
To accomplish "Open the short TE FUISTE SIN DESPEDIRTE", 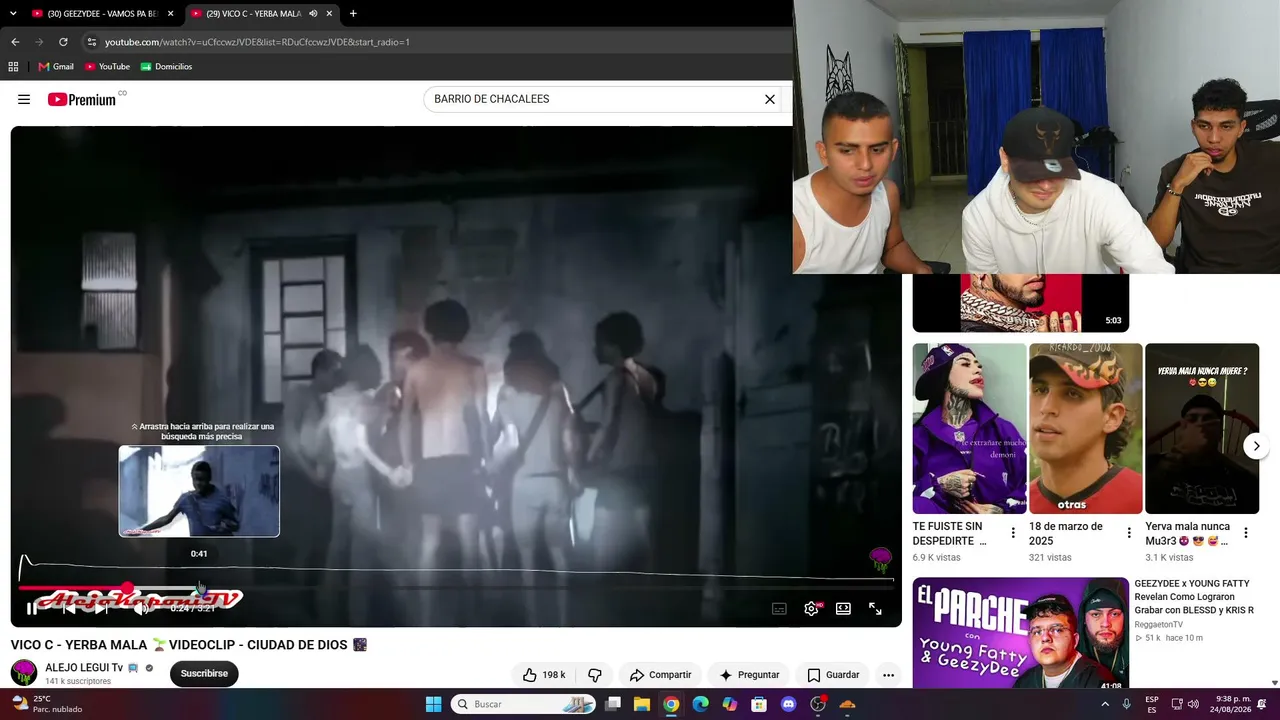I will point(969,429).
